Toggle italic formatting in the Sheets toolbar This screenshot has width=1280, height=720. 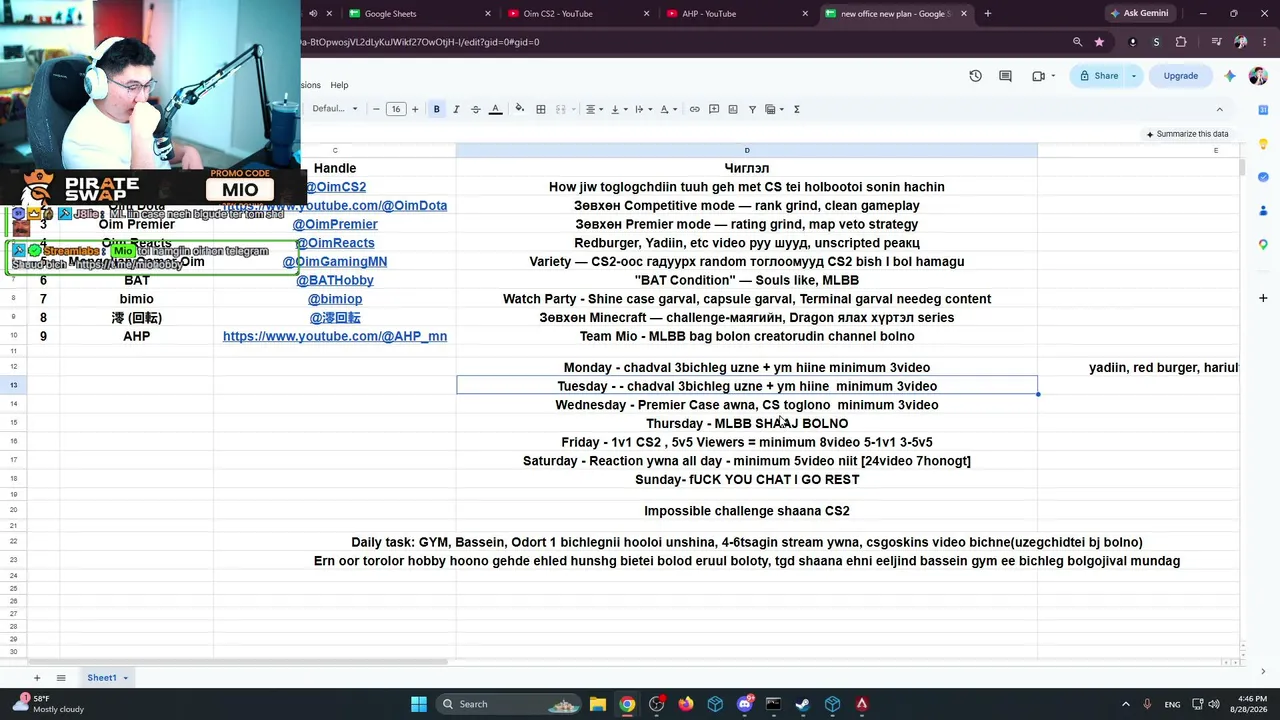coord(456,109)
